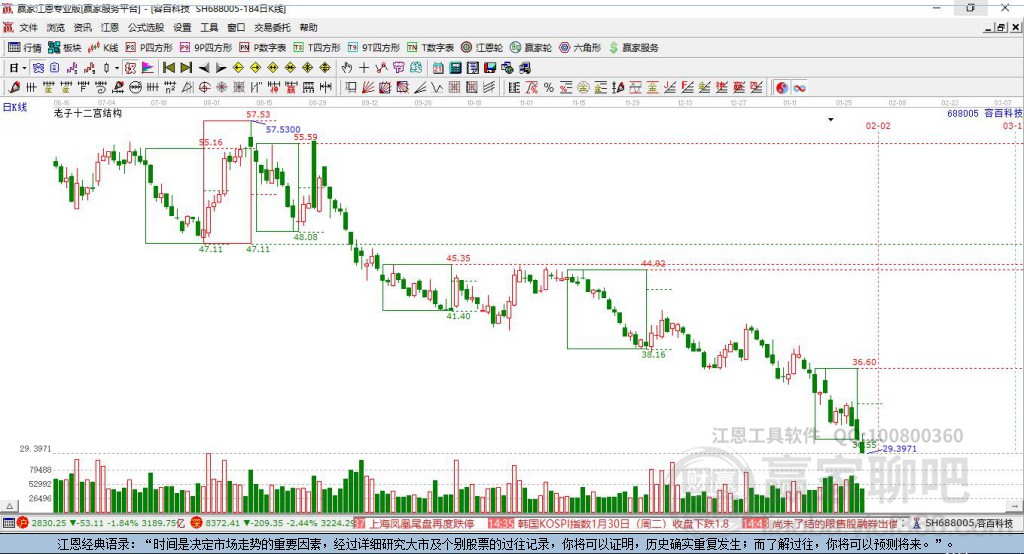Open the 交易委托 menu
This screenshot has height=554, width=1024.
(272, 27)
